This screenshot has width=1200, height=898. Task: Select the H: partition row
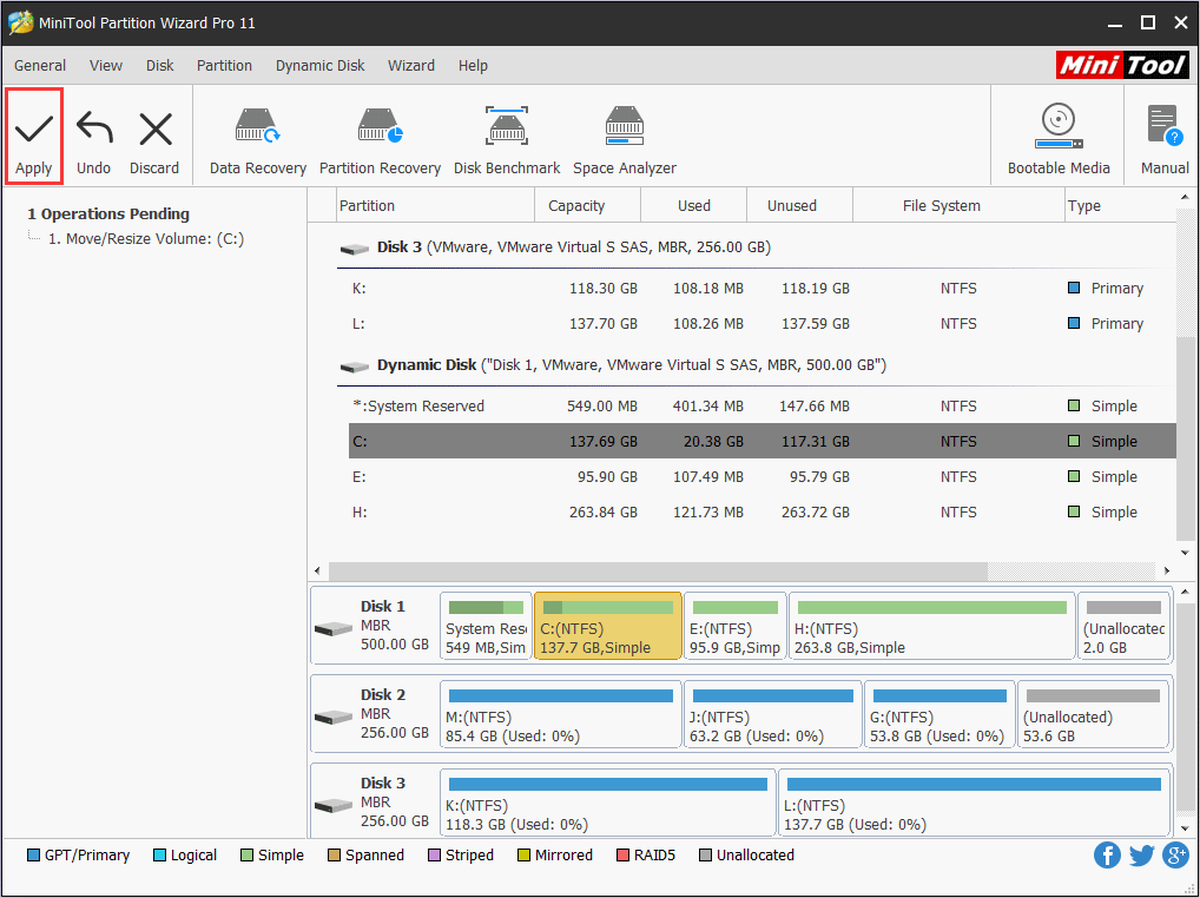(x=762, y=512)
